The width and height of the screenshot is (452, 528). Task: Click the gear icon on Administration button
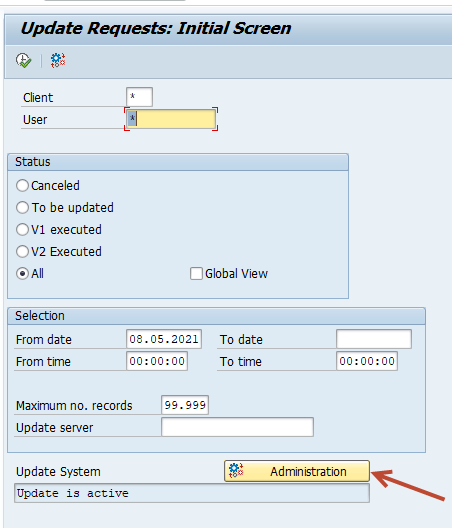236,471
